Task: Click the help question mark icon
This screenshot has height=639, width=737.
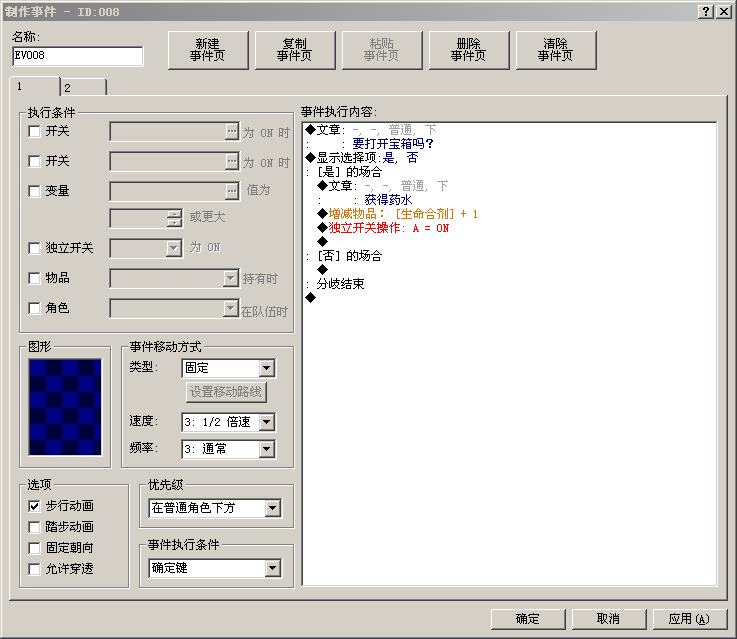Action: tap(706, 12)
